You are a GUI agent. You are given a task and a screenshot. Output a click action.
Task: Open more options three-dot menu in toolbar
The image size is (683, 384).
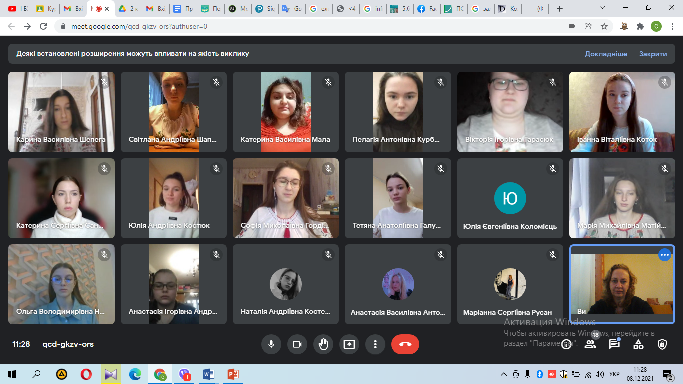tap(375, 344)
